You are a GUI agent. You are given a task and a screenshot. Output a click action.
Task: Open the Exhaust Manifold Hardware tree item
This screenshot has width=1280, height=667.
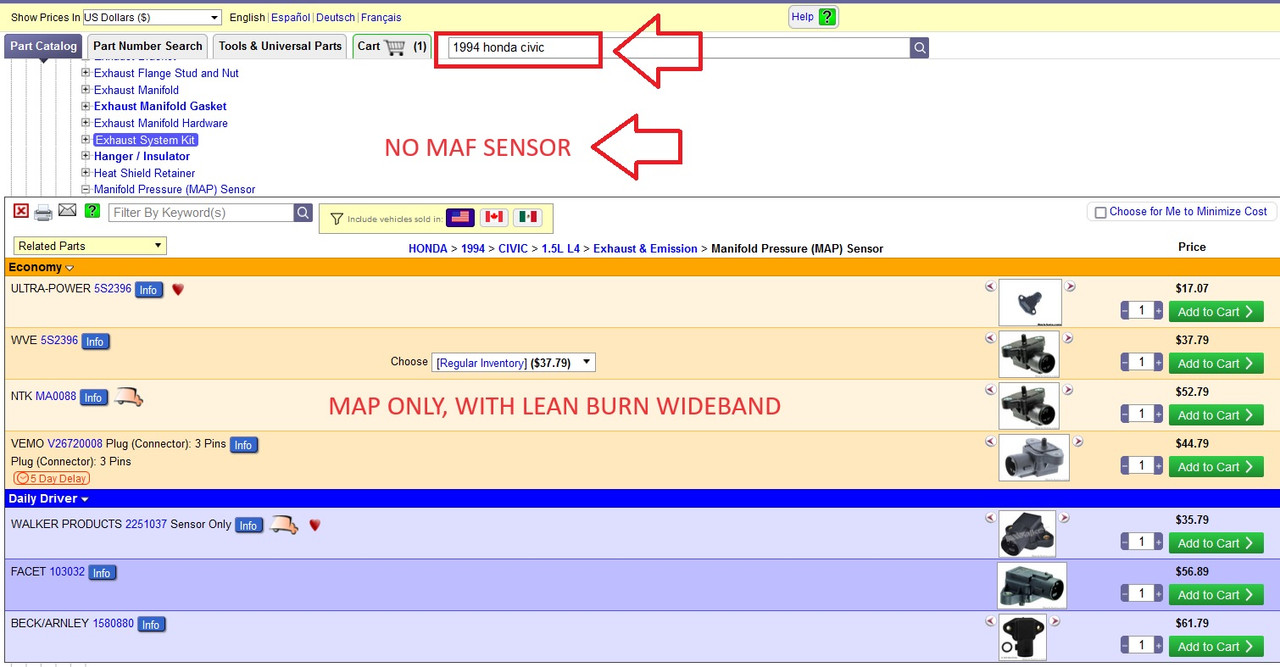point(161,123)
